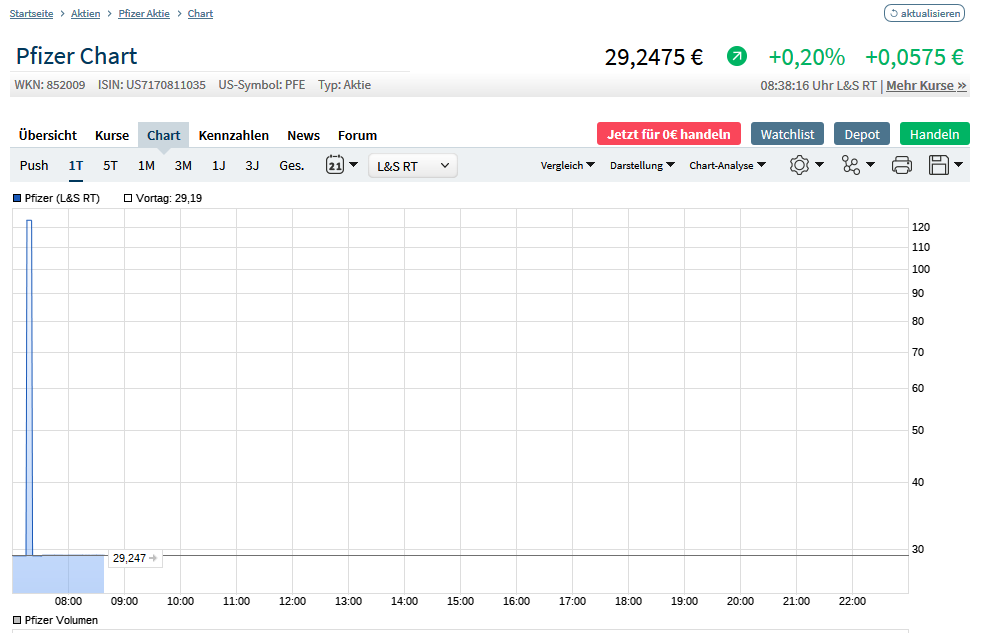Switch to the Übersicht tab
This screenshot has height=633, width=987.
click(x=48, y=135)
